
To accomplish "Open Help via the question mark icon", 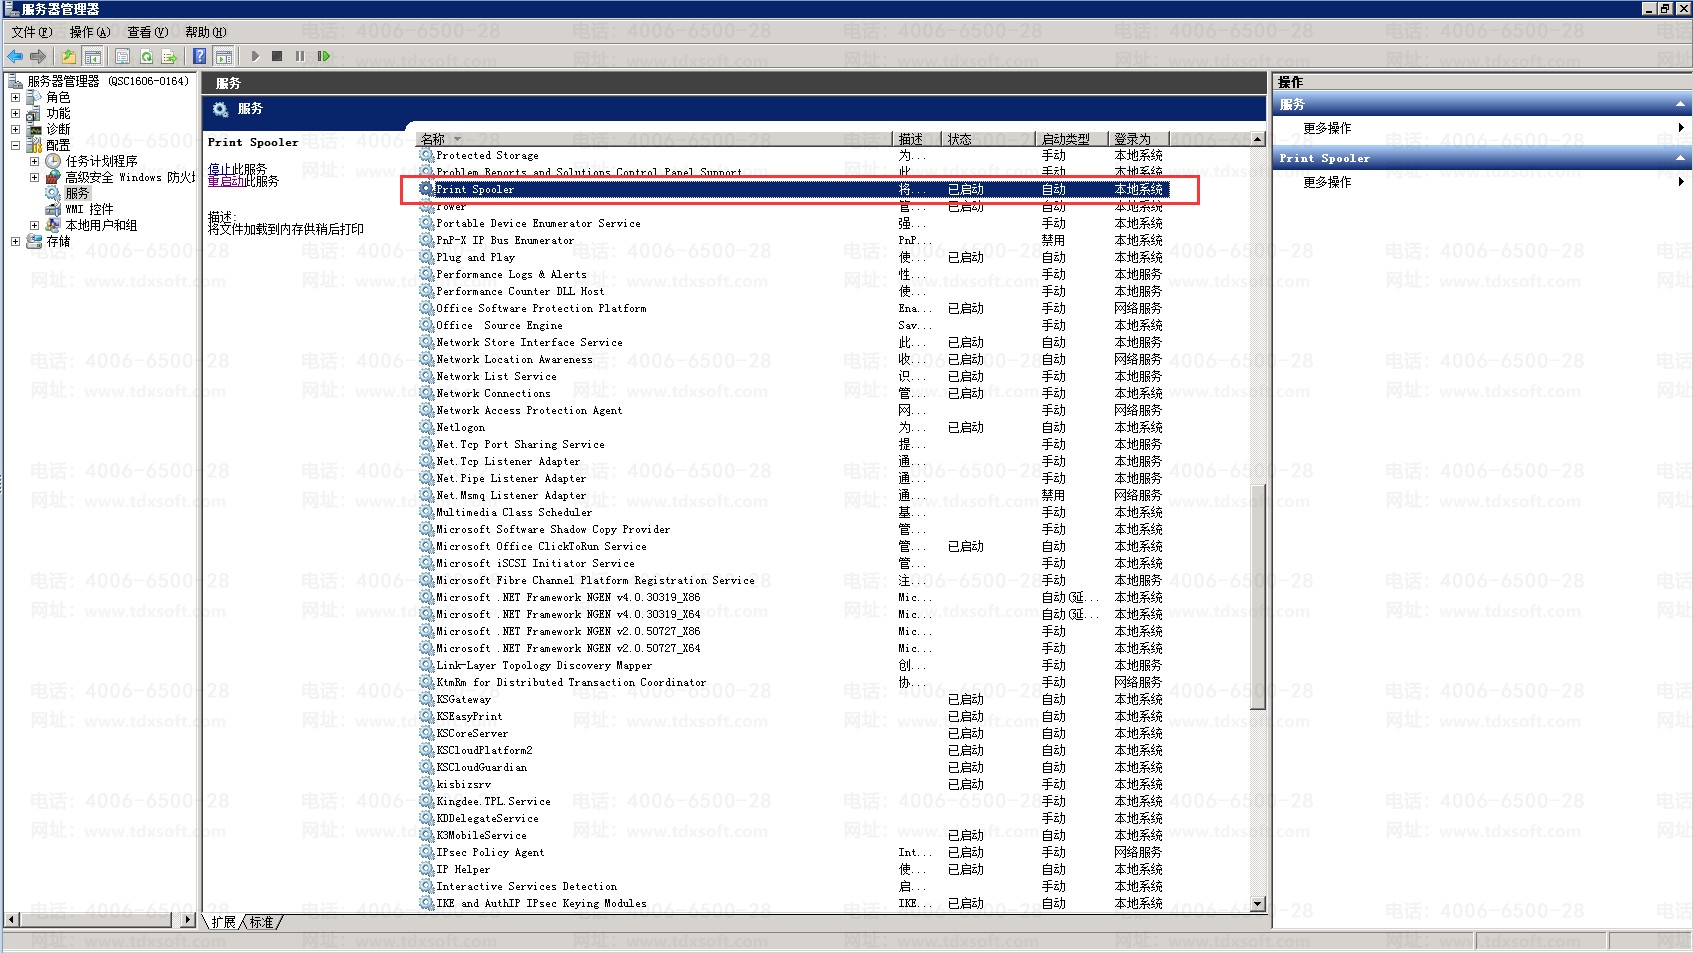I will [200, 57].
